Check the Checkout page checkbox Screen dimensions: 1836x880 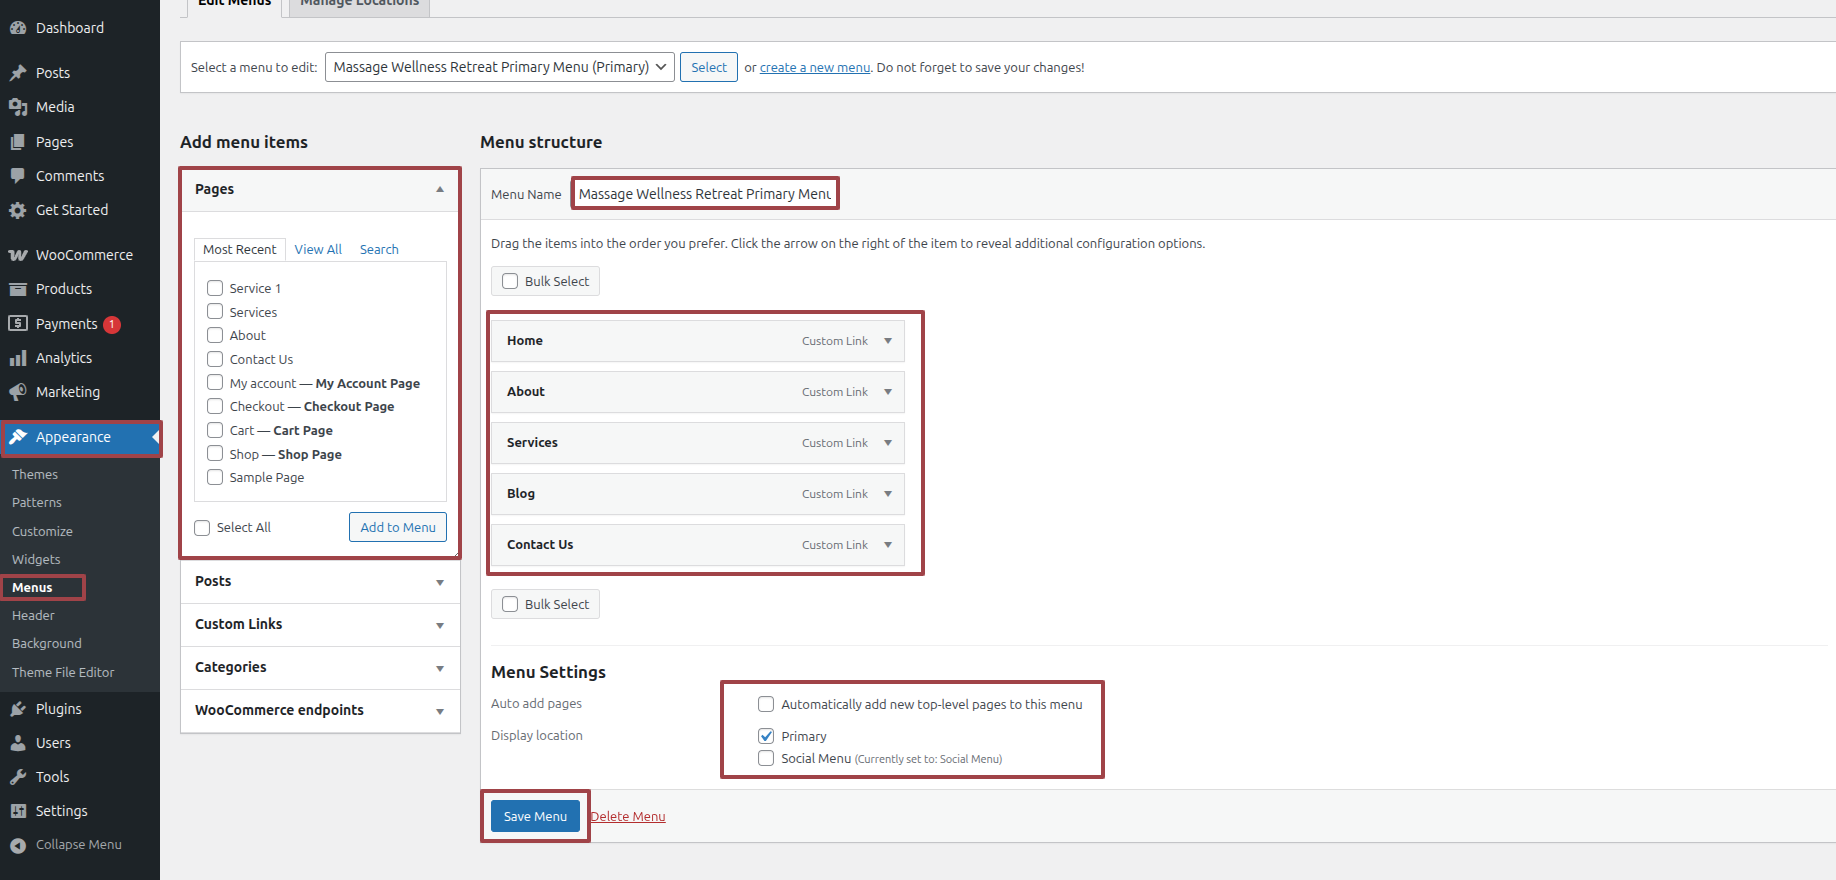click(x=215, y=406)
